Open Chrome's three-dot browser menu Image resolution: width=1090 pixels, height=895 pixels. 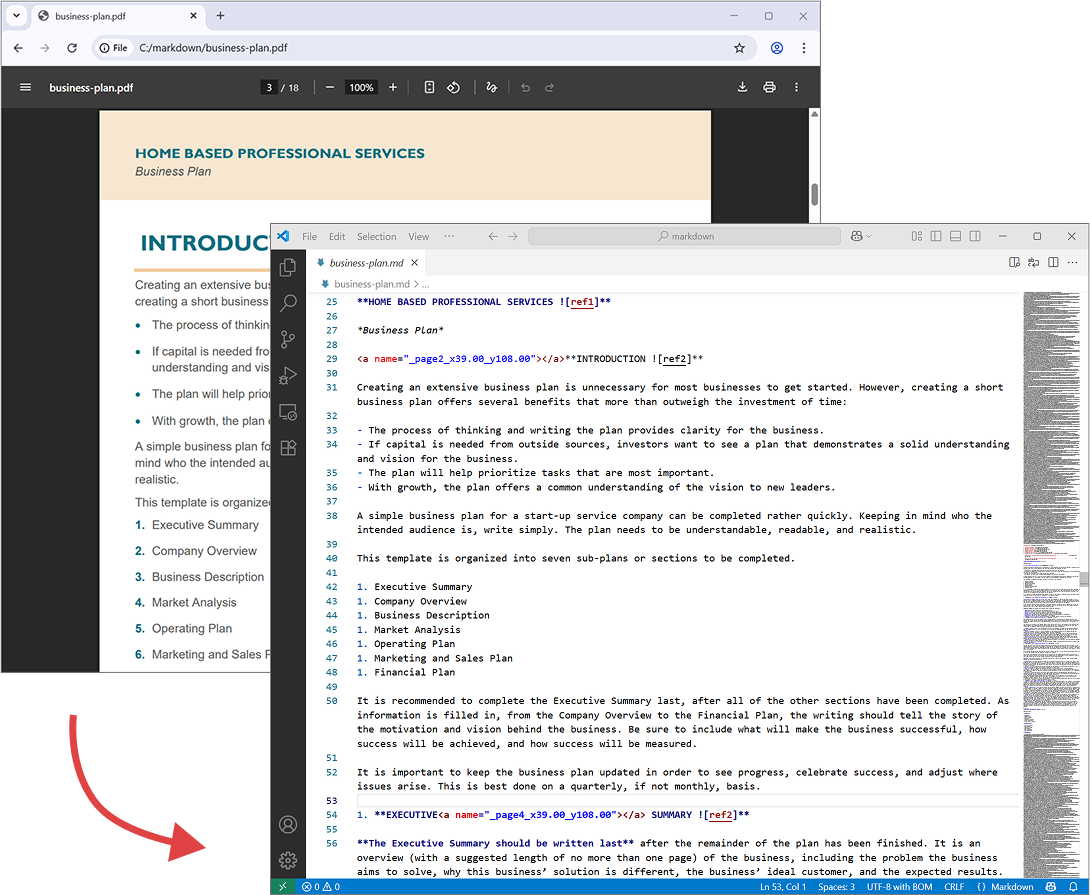click(x=804, y=47)
